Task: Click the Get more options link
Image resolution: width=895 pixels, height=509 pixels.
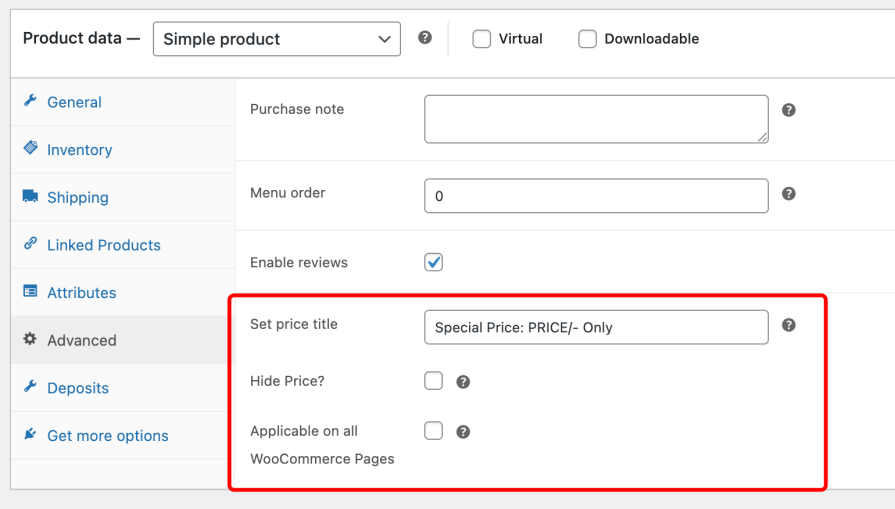Action: (x=107, y=436)
